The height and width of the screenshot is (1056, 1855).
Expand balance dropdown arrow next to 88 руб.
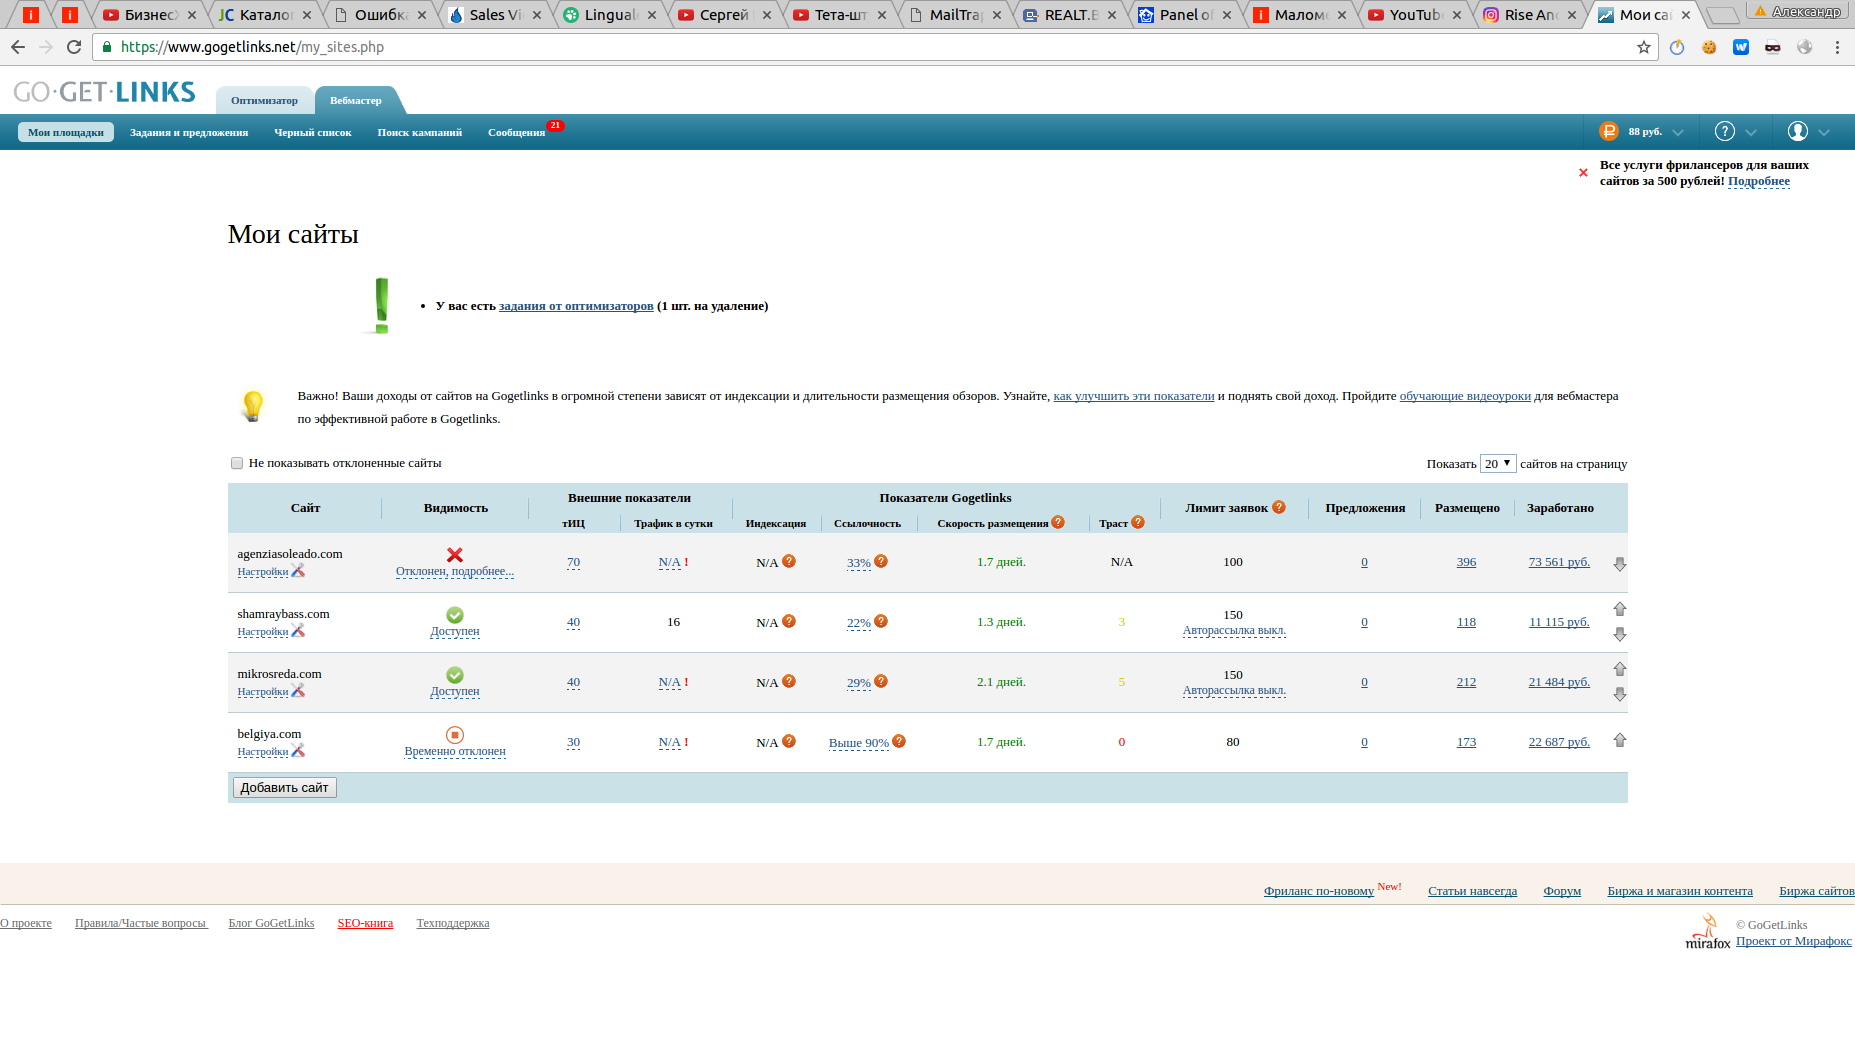pos(1678,132)
